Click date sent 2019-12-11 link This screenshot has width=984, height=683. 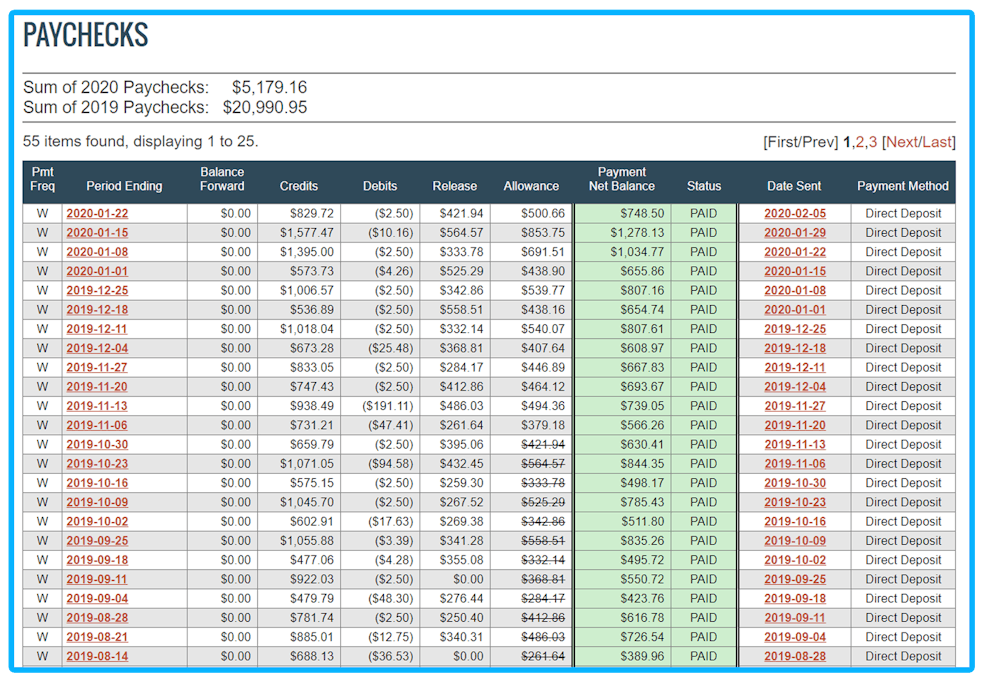point(795,368)
